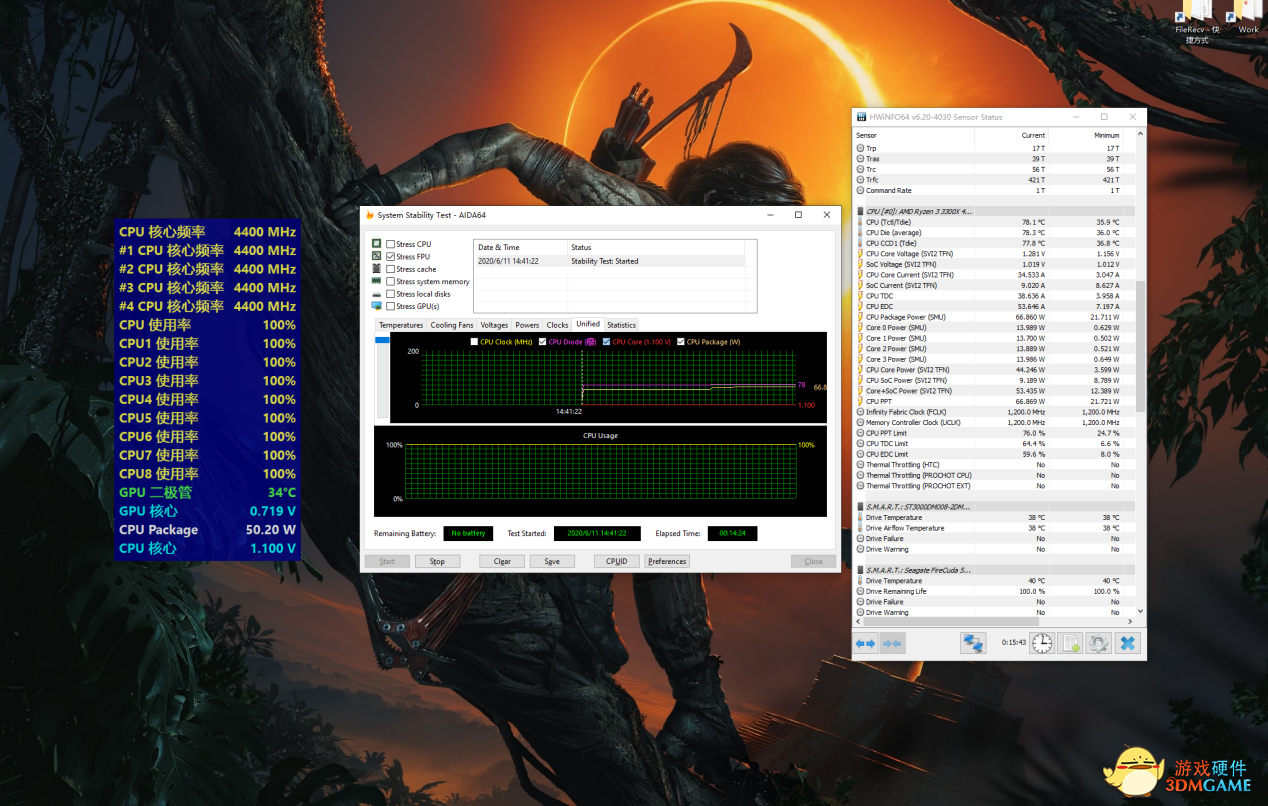
Task: Click CPU #0 AMD Ryzen 3 3300X group icon
Action: click(861, 211)
